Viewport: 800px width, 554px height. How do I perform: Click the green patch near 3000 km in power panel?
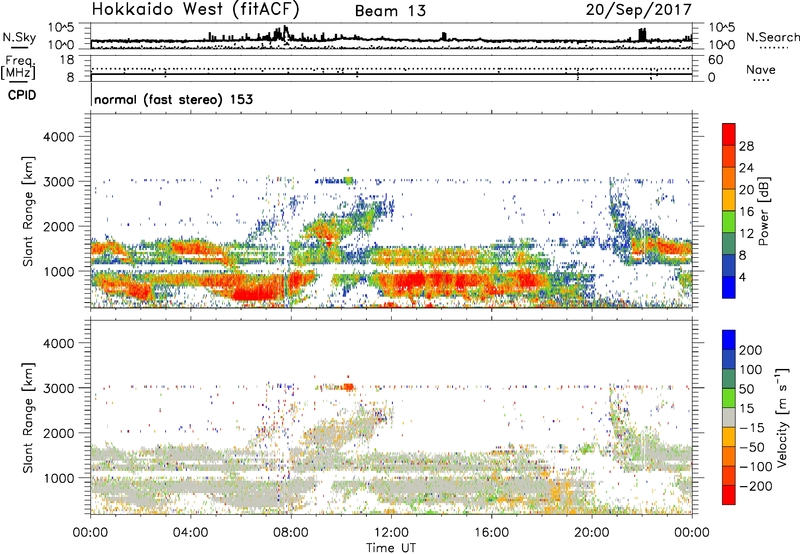pos(348,180)
